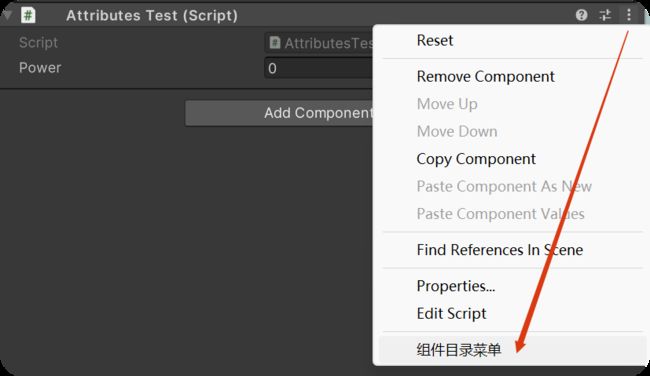Click the three-dot component options icon
Screen dimensions: 650x376
[629, 15]
